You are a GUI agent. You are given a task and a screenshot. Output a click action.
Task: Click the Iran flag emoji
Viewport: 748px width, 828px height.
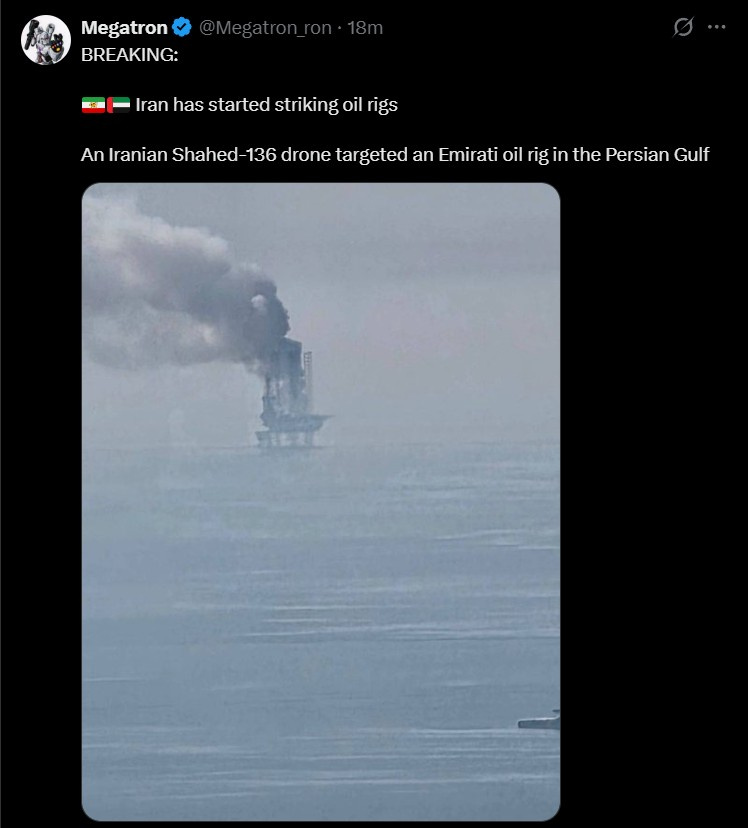93,105
